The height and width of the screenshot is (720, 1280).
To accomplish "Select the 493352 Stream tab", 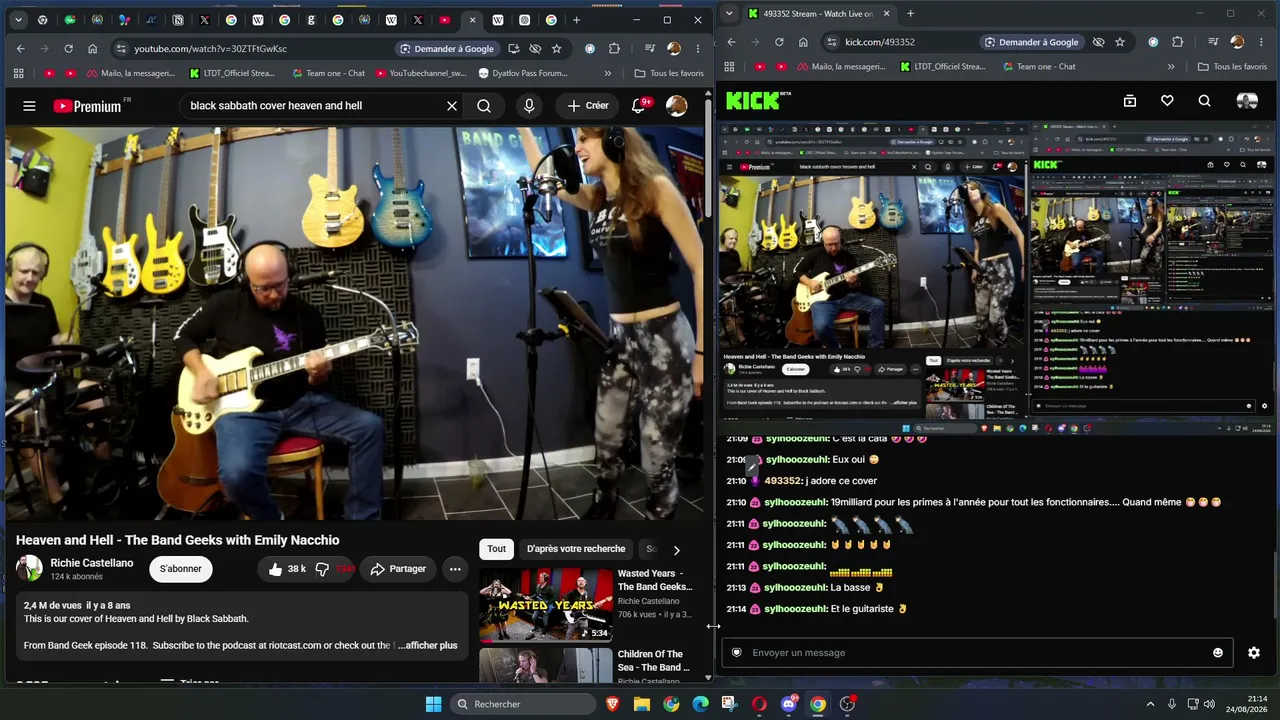I will 819,14.
